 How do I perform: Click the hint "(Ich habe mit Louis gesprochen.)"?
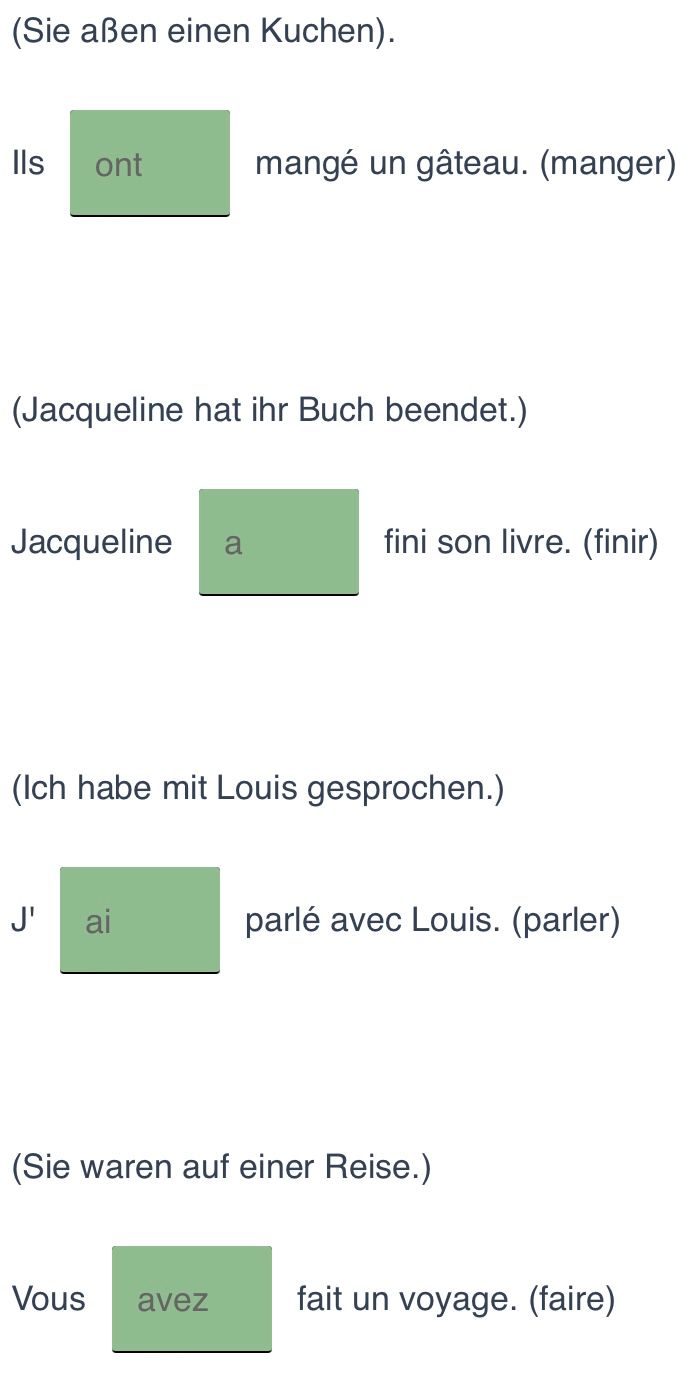[x=258, y=789]
